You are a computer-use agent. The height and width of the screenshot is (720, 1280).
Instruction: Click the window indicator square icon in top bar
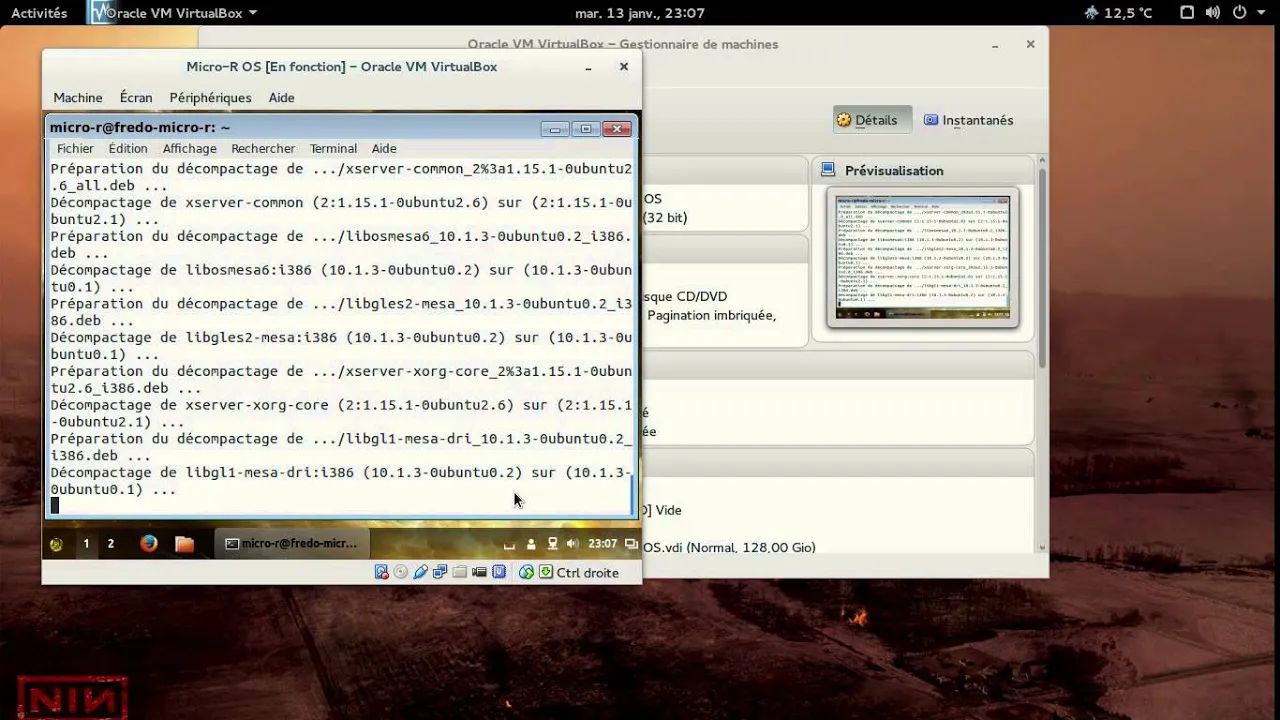(1187, 13)
